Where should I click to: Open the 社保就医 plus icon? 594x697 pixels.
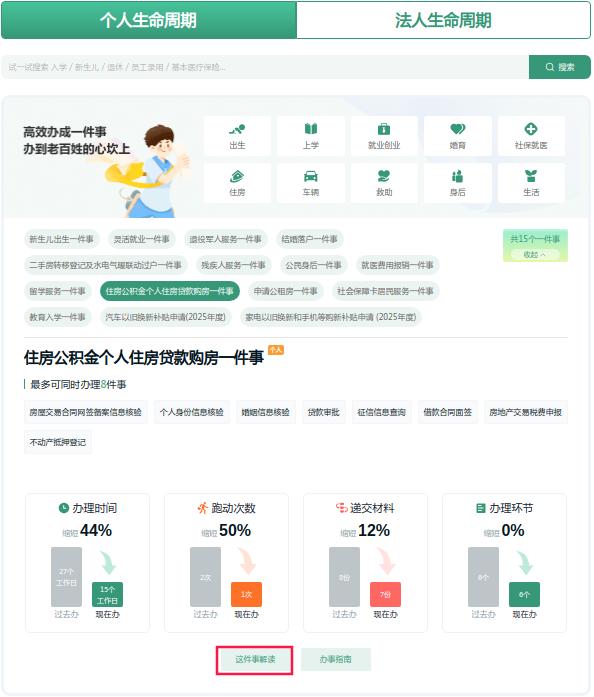point(531,129)
